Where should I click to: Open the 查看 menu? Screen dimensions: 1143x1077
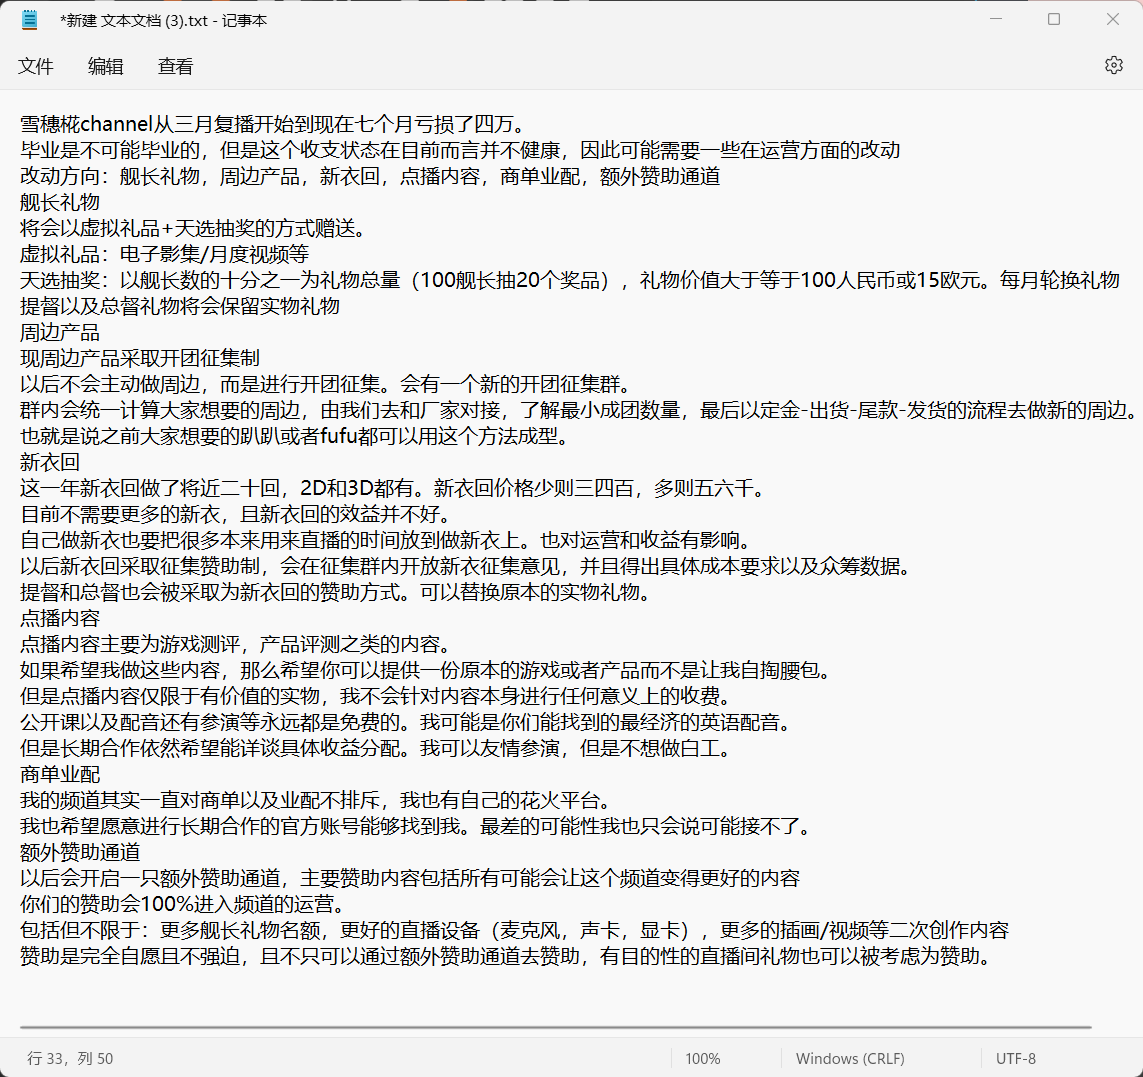point(176,66)
